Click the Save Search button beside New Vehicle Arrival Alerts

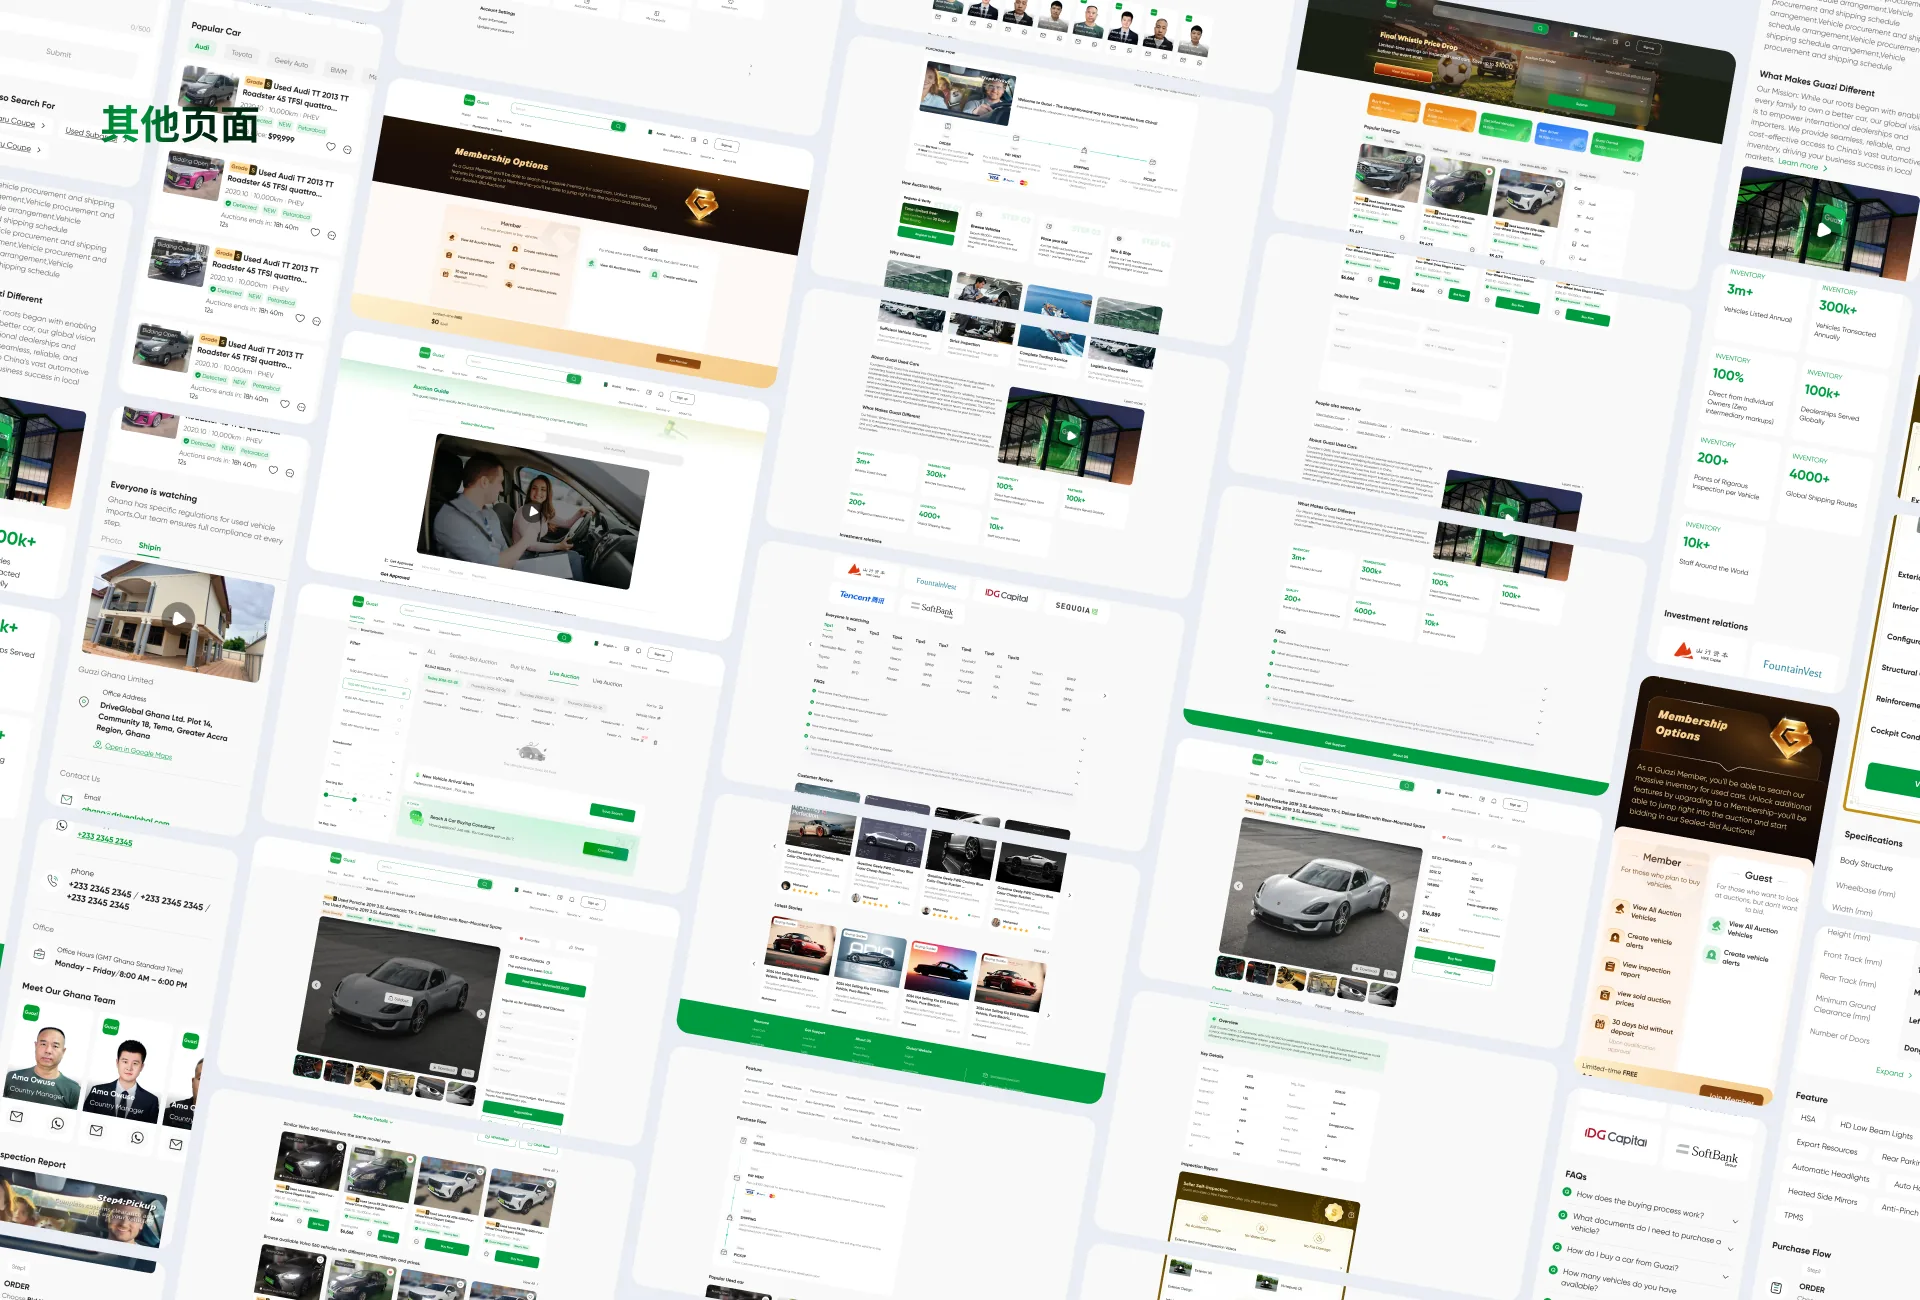(x=612, y=813)
